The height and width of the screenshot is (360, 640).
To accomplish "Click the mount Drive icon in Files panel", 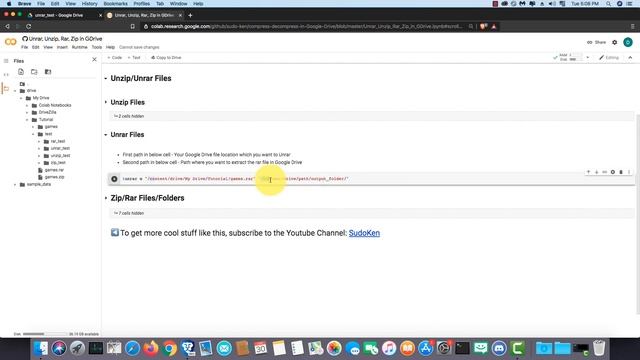I will 48,72.
